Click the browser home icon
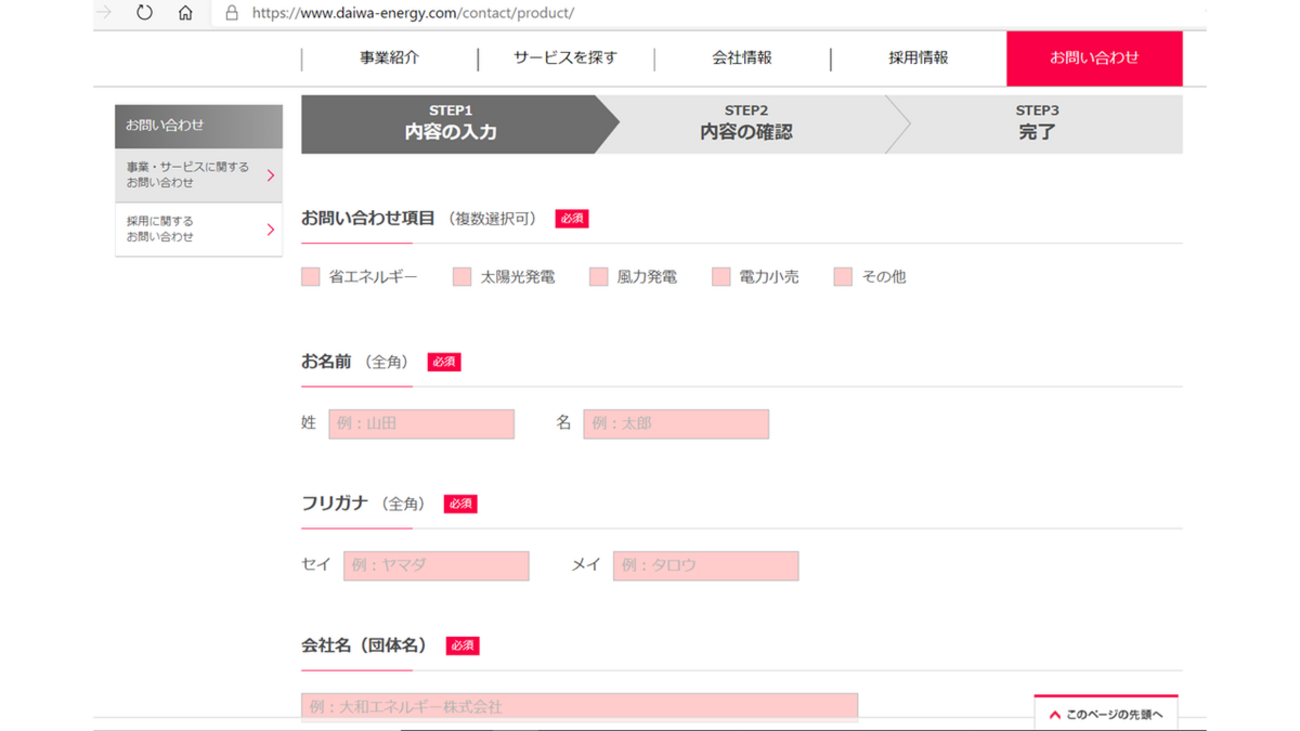Viewport: 1300px width, 731px height. tap(185, 13)
